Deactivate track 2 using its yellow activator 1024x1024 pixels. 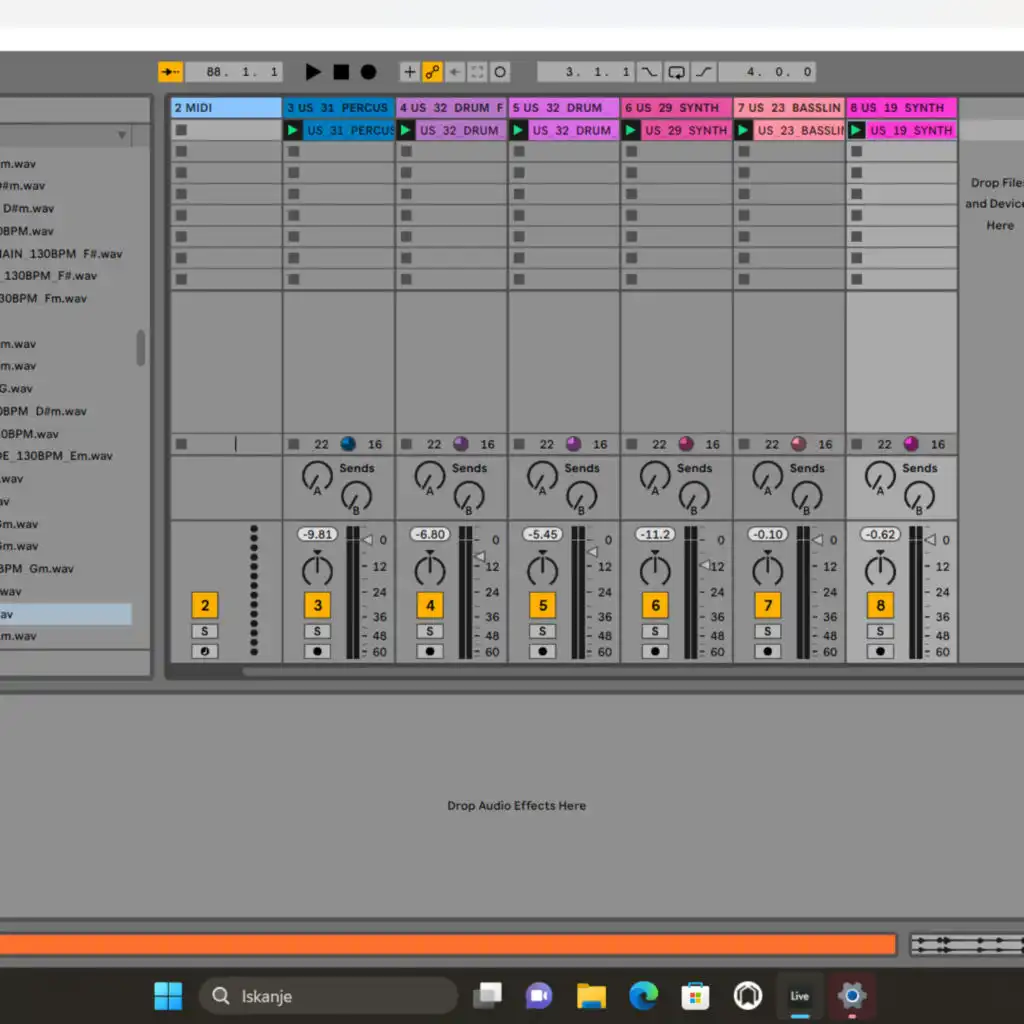(205, 605)
